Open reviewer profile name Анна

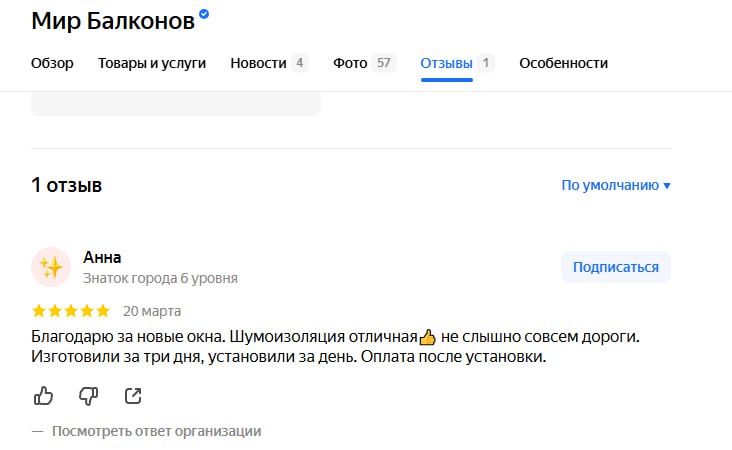click(102, 257)
